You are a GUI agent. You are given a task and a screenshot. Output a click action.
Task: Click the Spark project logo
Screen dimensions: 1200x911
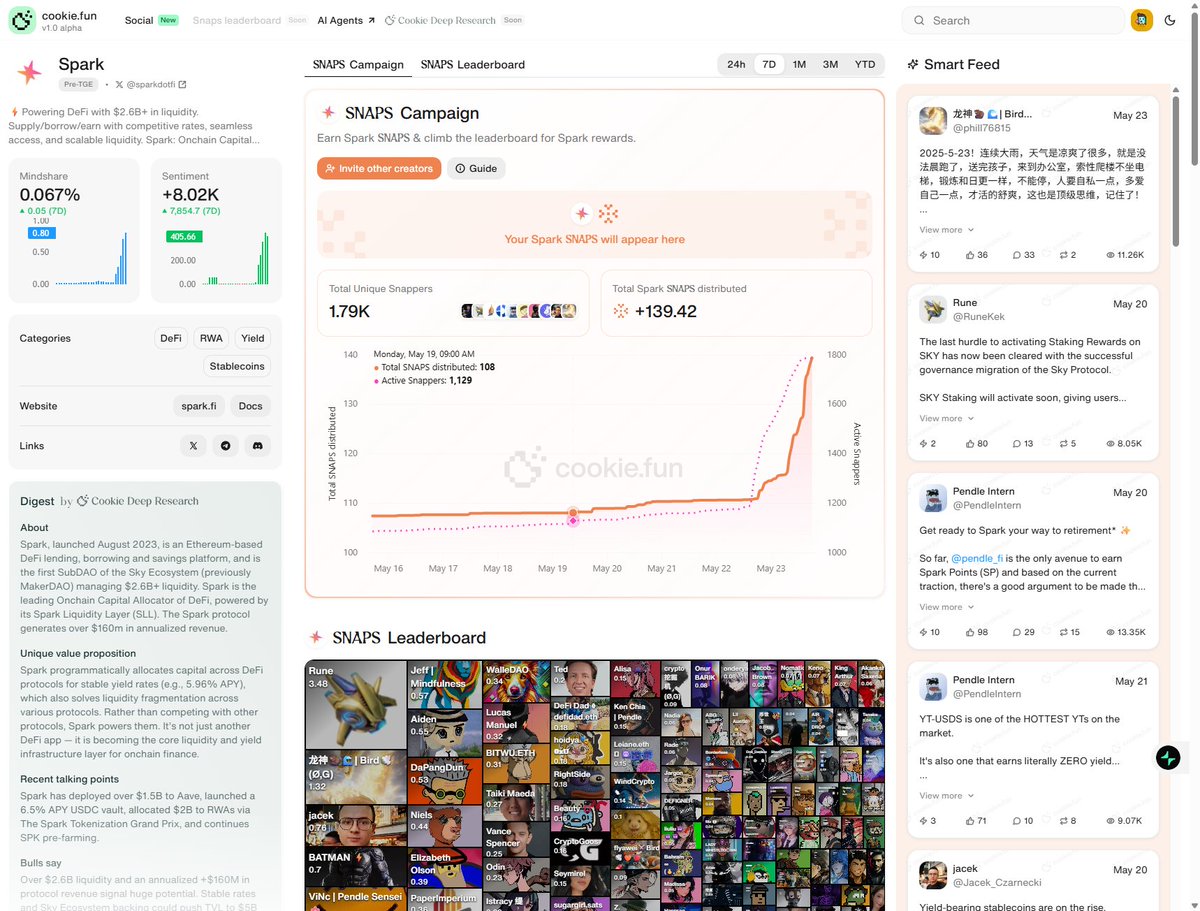[x=30, y=73]
